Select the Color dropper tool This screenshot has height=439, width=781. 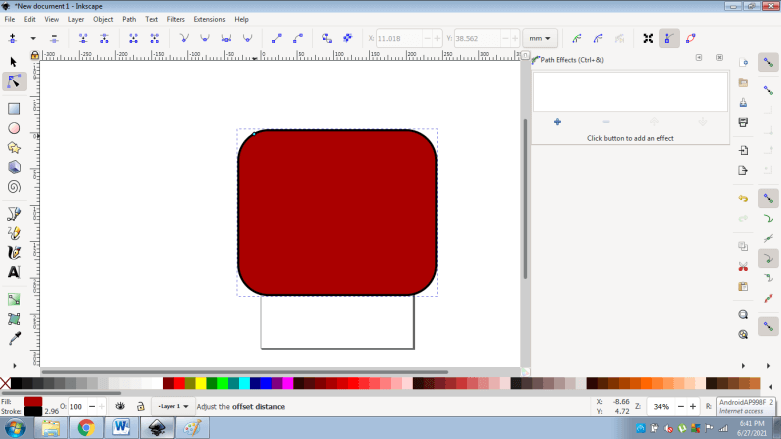[14, 339]
